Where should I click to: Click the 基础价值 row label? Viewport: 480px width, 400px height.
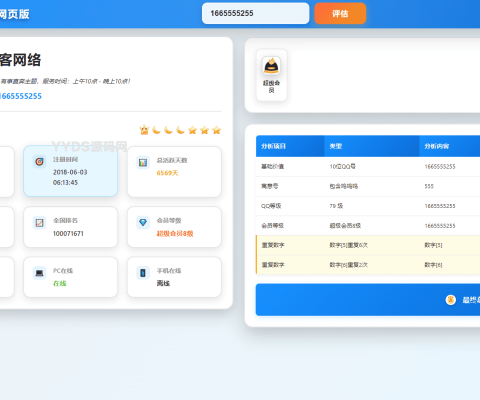coord(272,166)
